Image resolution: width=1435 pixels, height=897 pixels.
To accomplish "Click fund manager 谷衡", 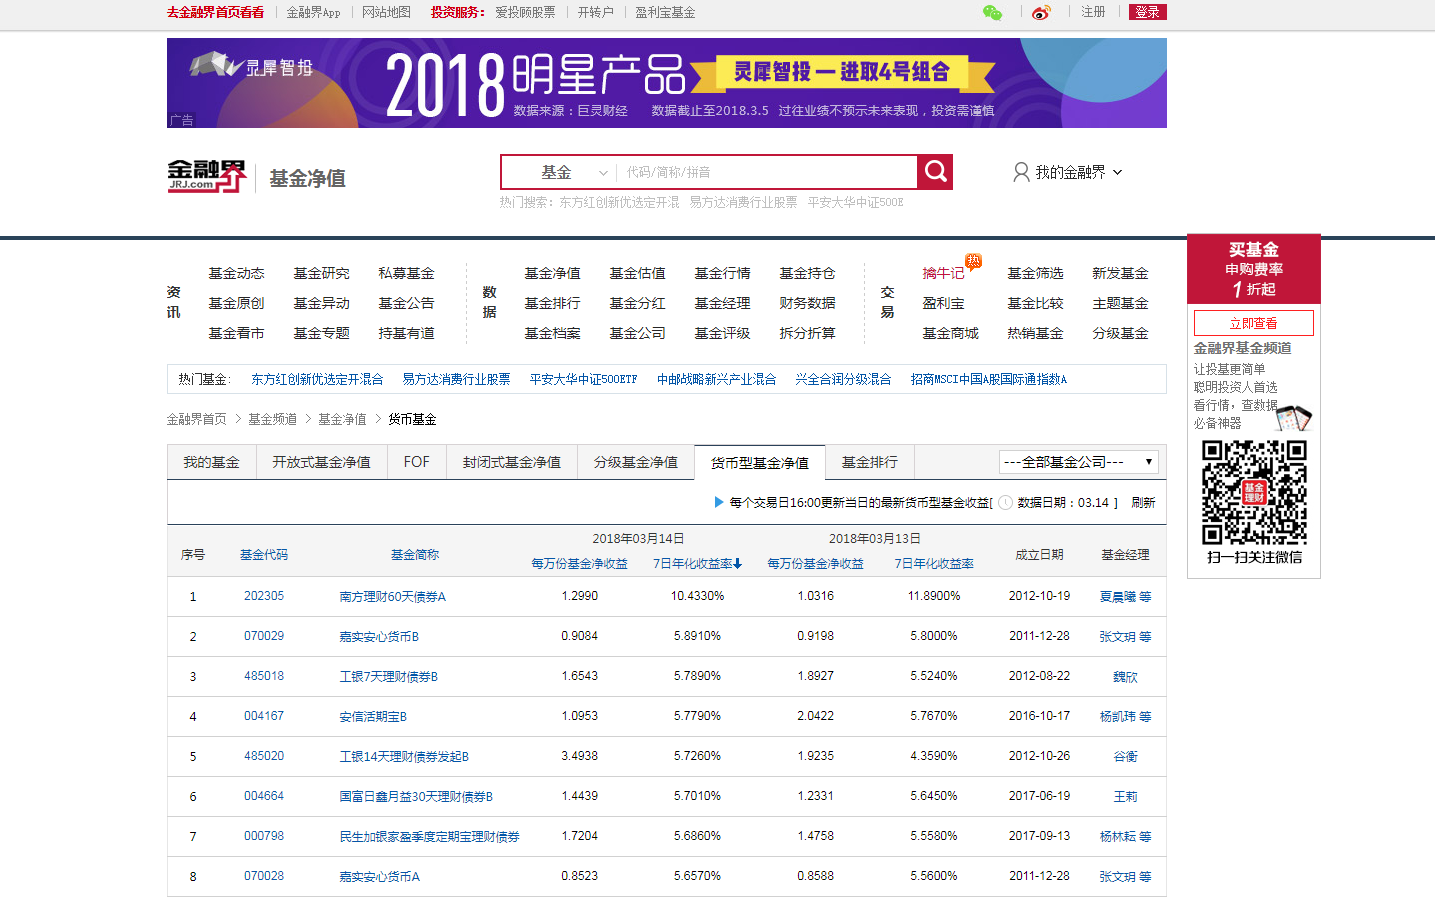I will [1125, 757].
